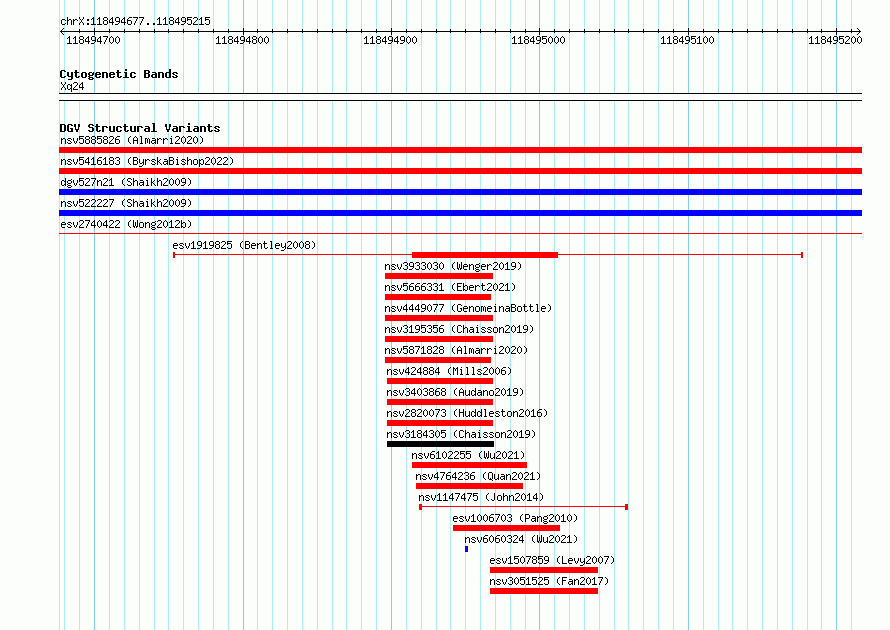The image size is (890, 630).
Task: Select the red bar under nsv5885826
Action: click(460, 150)
